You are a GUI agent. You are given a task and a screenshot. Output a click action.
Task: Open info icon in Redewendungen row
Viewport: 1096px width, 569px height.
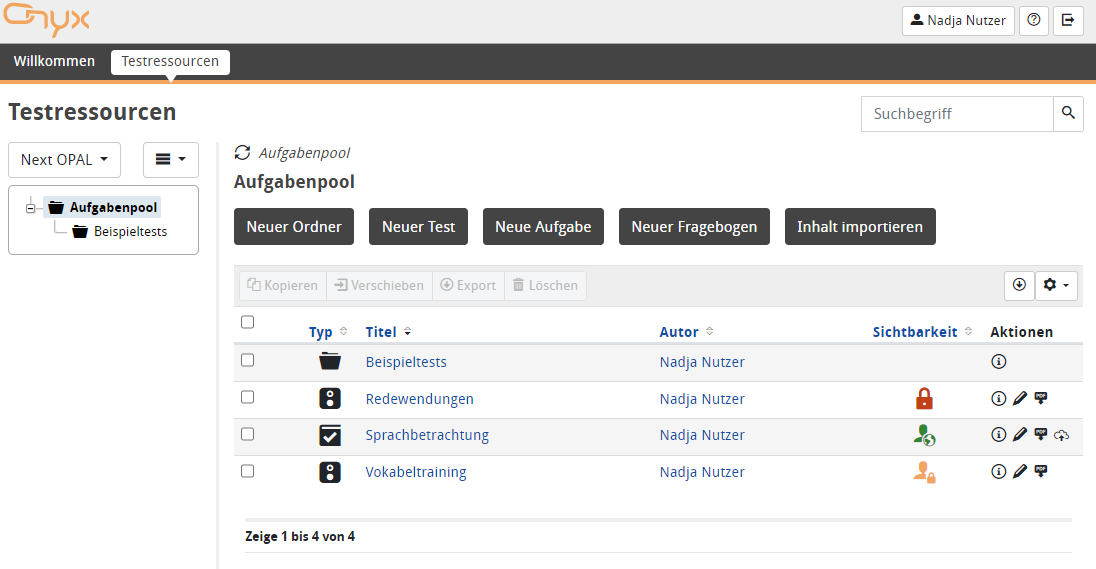click(x=998, y=398)
